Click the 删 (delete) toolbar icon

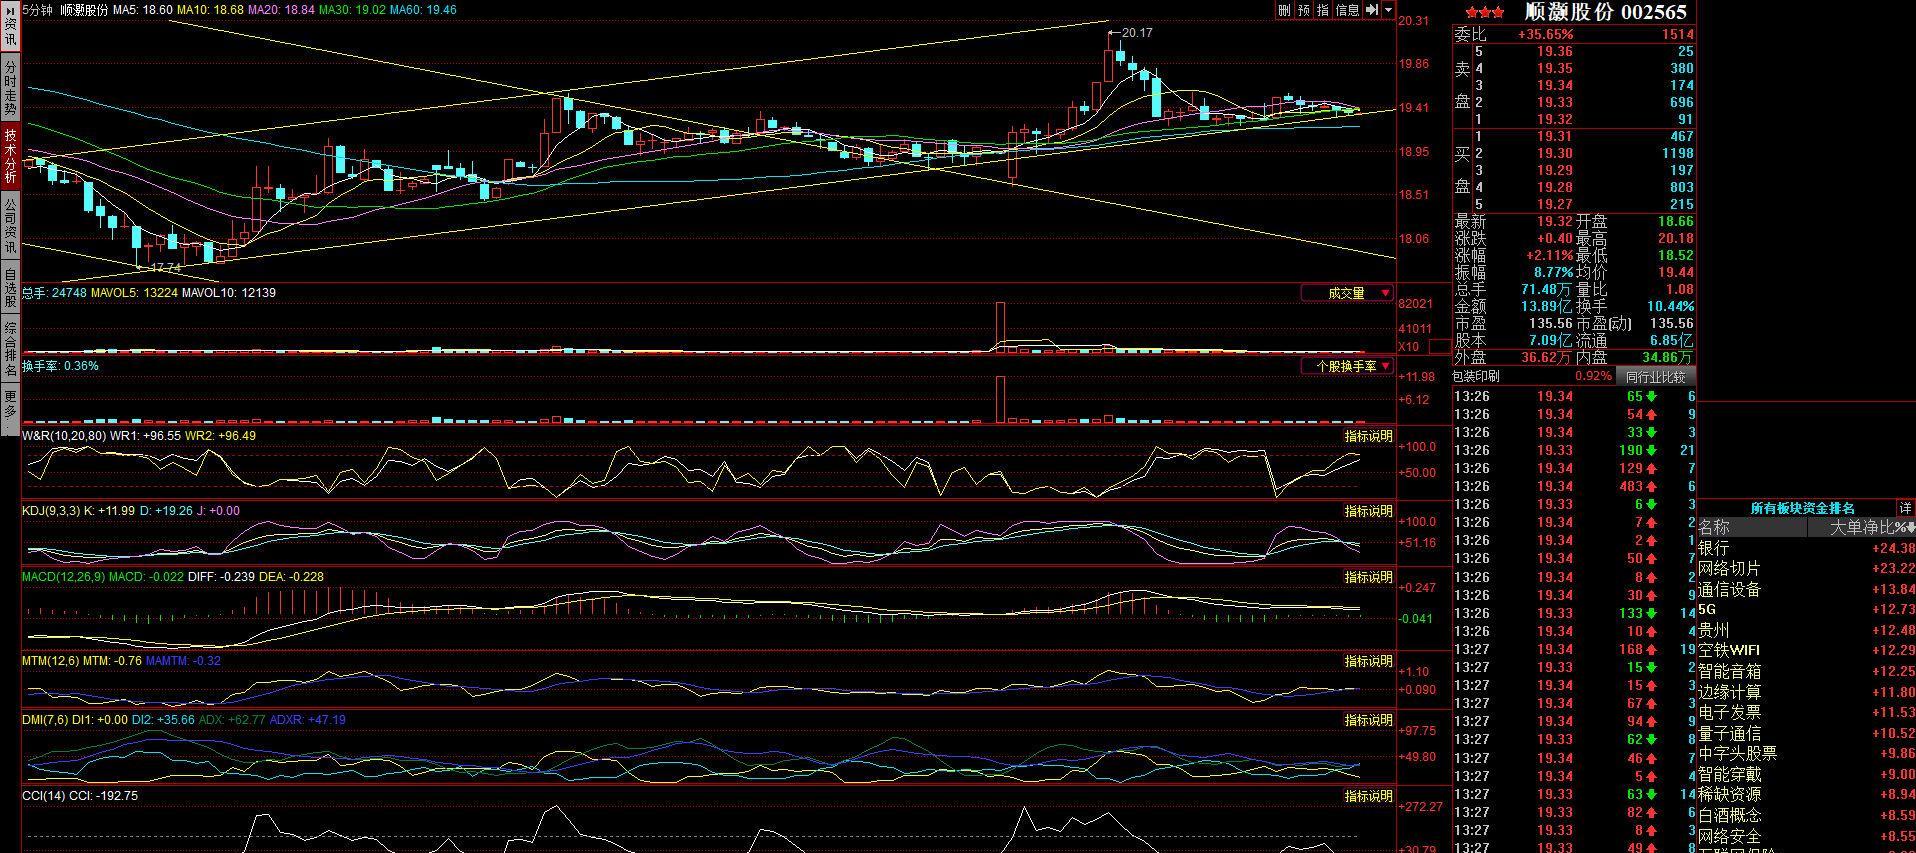[x=1284, y=10]
